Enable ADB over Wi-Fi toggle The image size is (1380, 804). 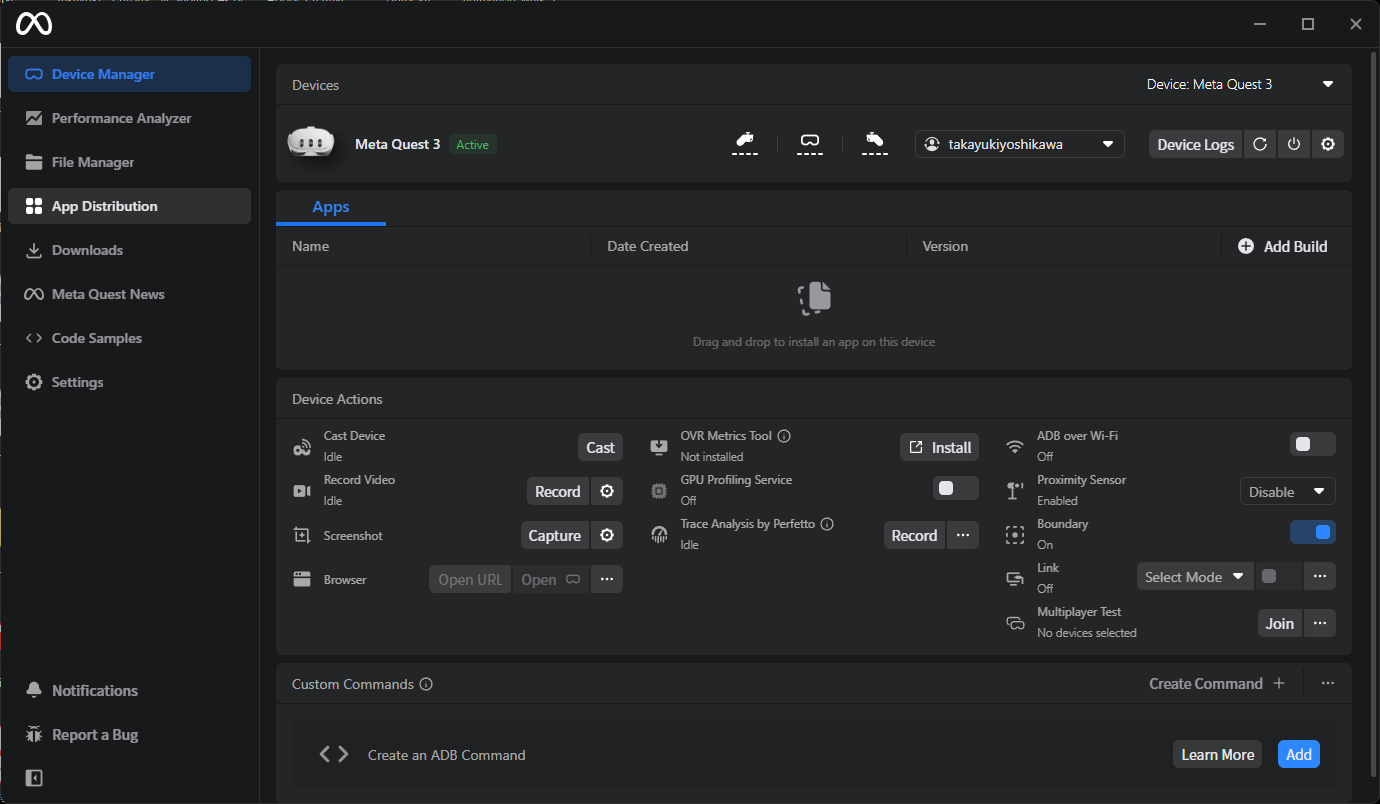pos(1312,445)
